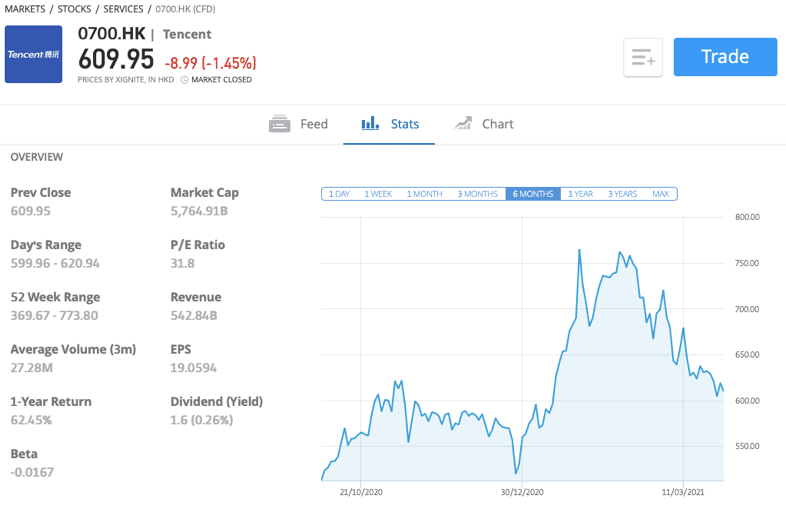This screenshot has height=506, width=786.
Task: Click the Market Cap value 5,764.91B
Action: pyautogui.click(x=199, y=211)
